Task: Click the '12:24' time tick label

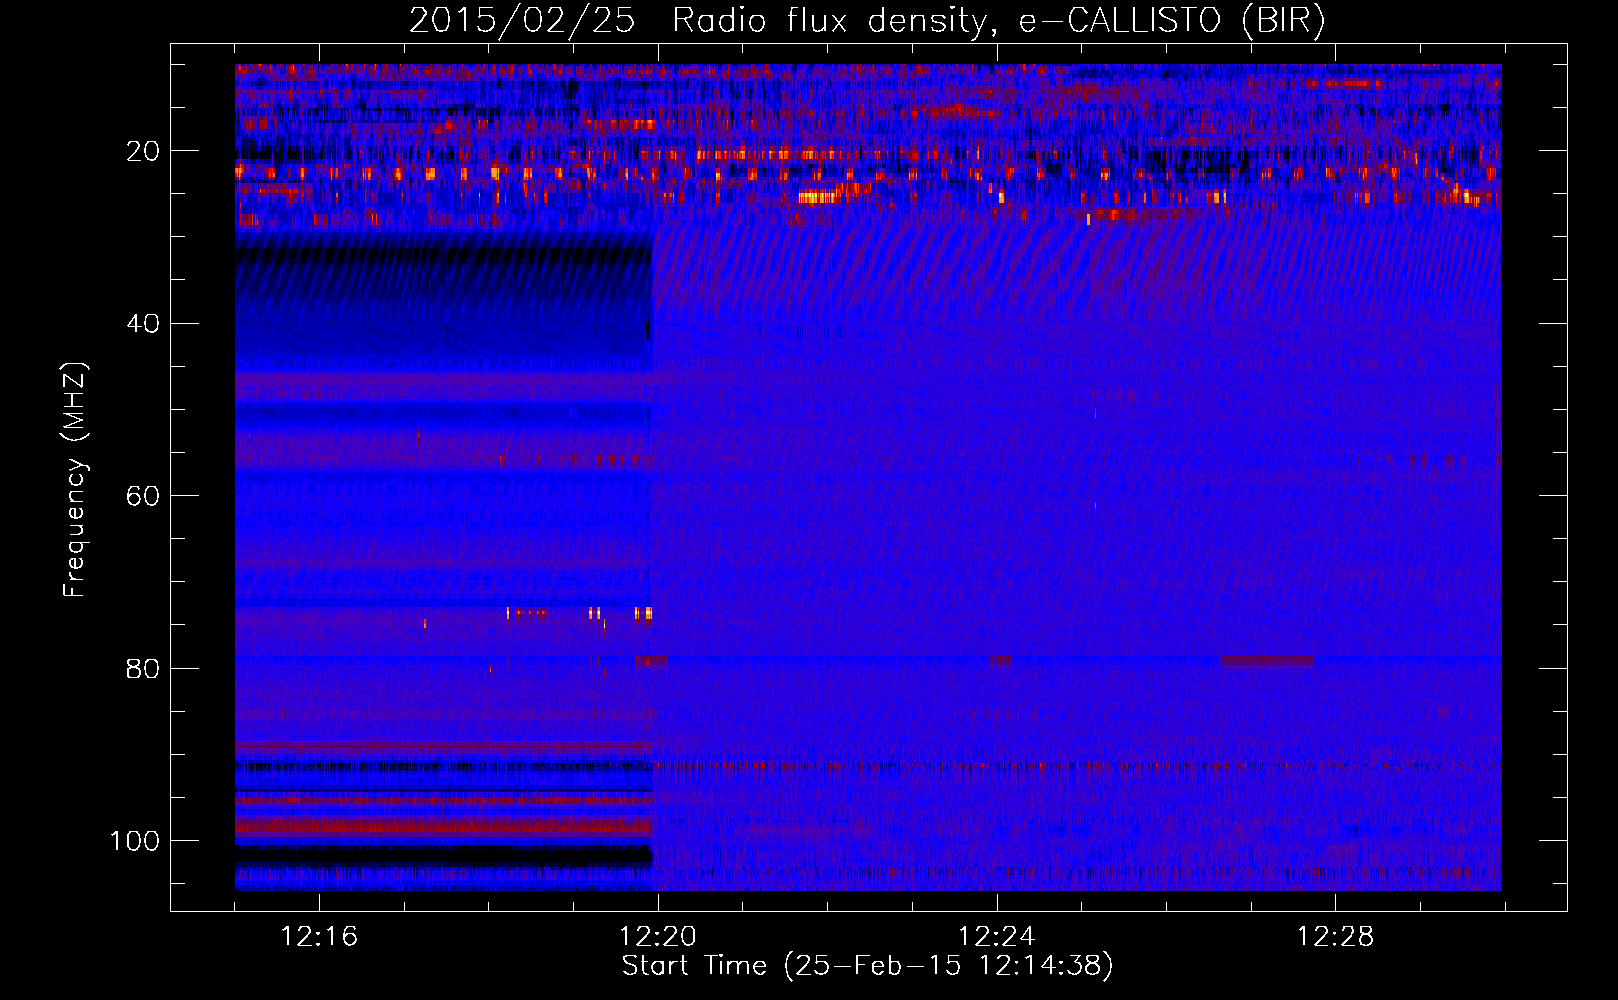Action: [996, 937]
